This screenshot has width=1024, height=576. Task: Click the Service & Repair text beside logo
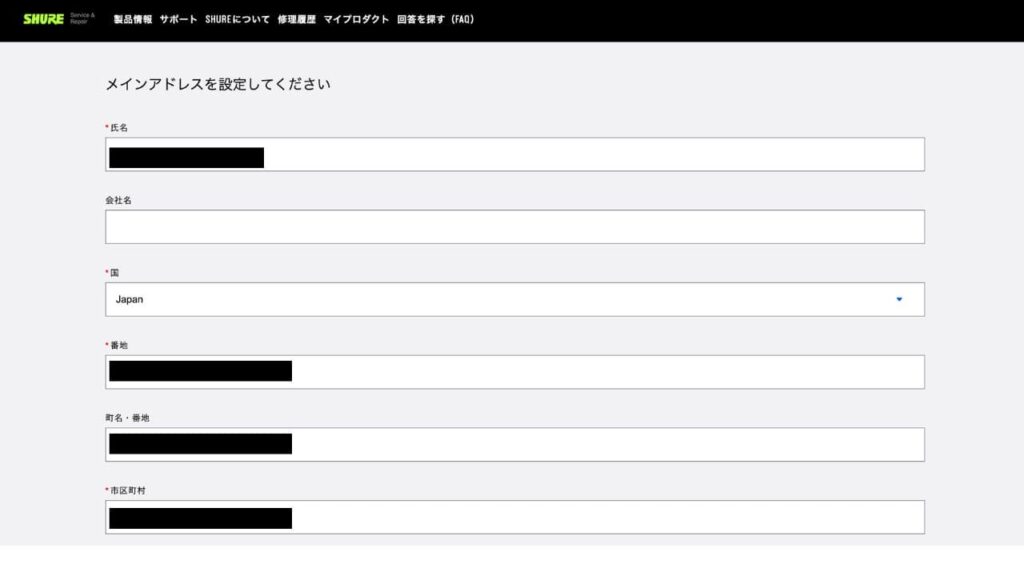tap(82, 19)
